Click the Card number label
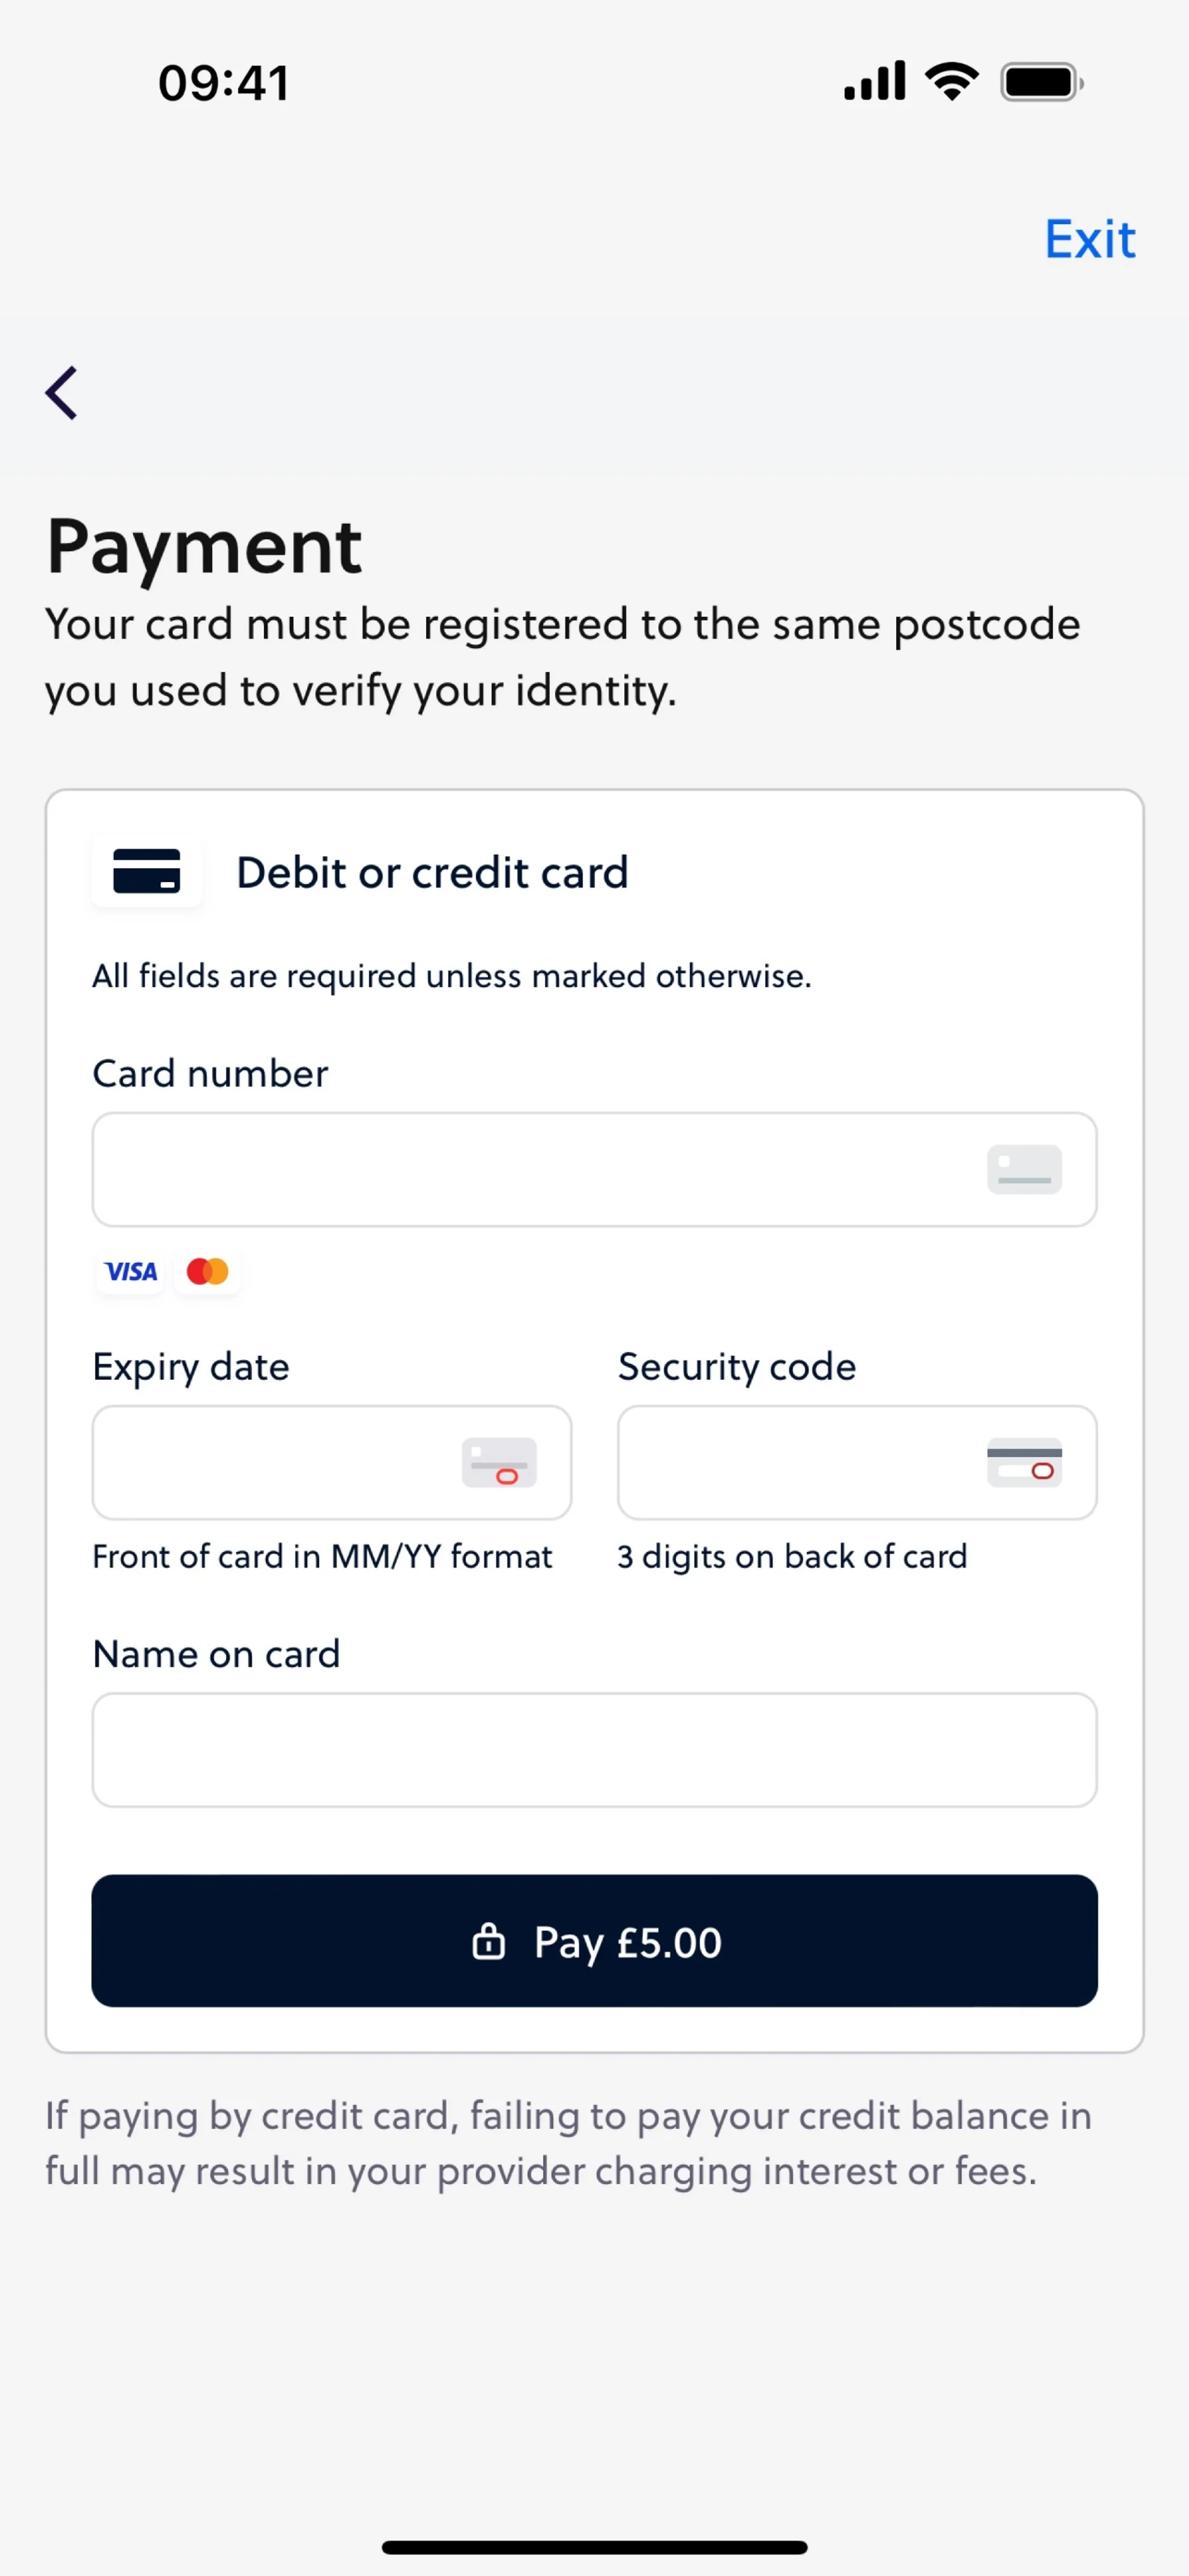Screen dimensions: 1189x2576 click(210, 1074)
